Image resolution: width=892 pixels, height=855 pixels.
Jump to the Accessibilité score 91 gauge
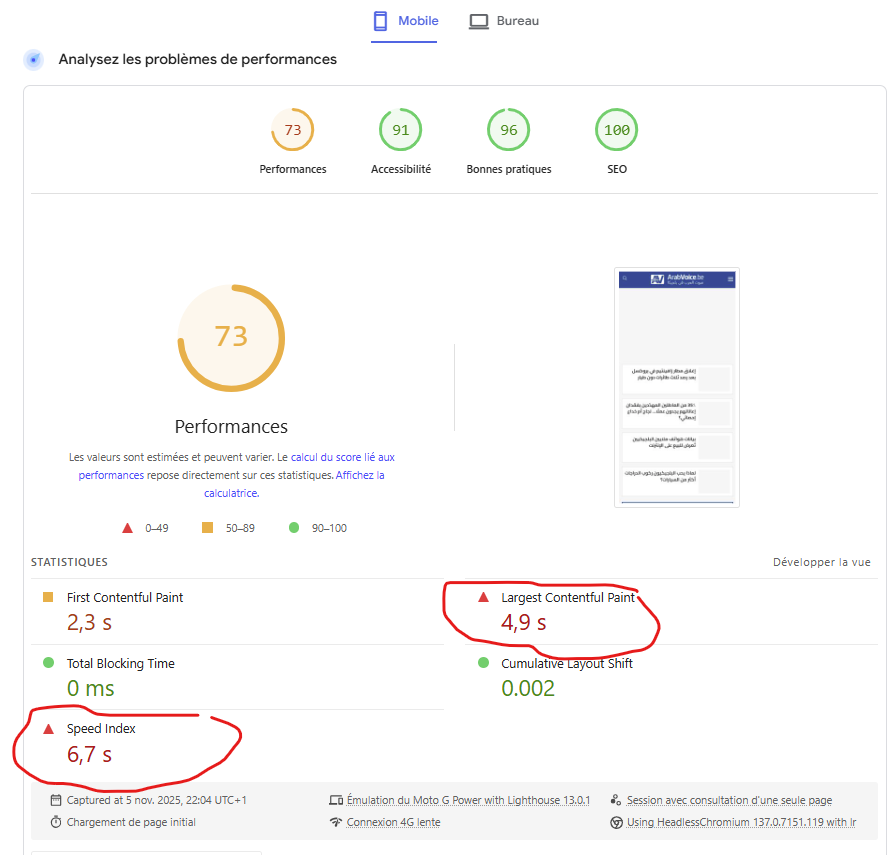pos(400,130)
